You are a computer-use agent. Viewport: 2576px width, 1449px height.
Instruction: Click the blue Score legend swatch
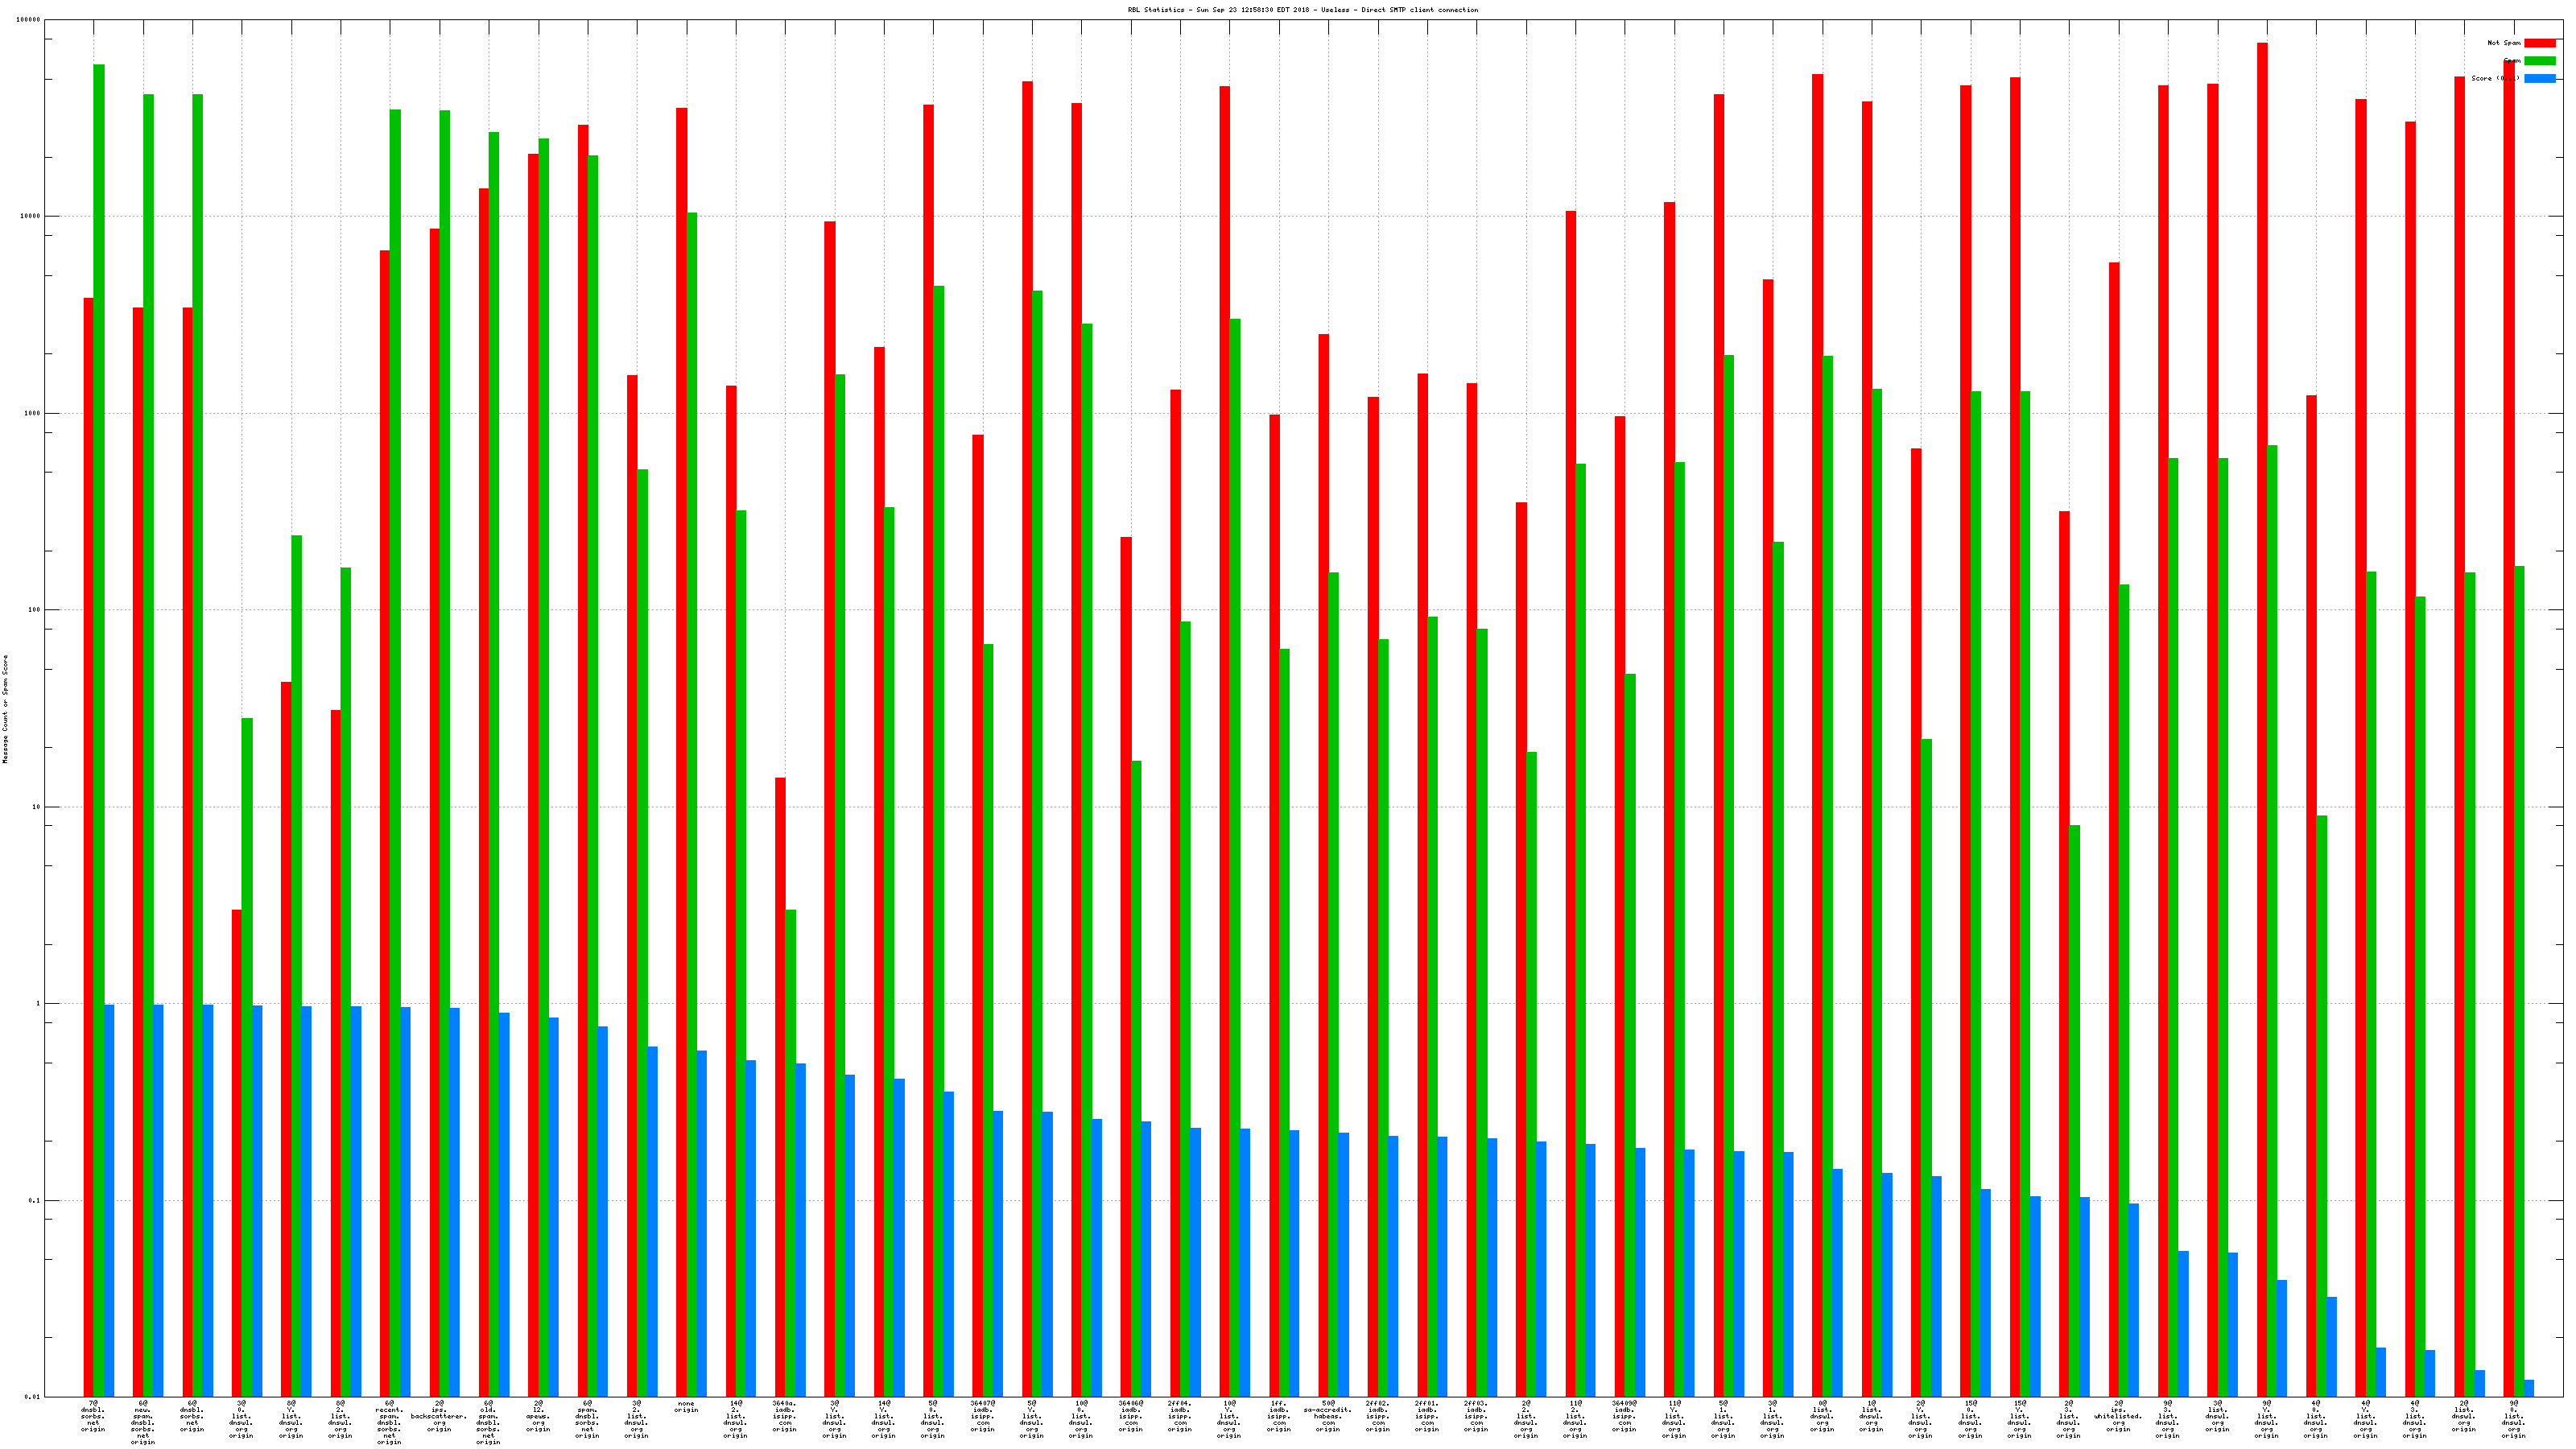(x=2539, y=78)
